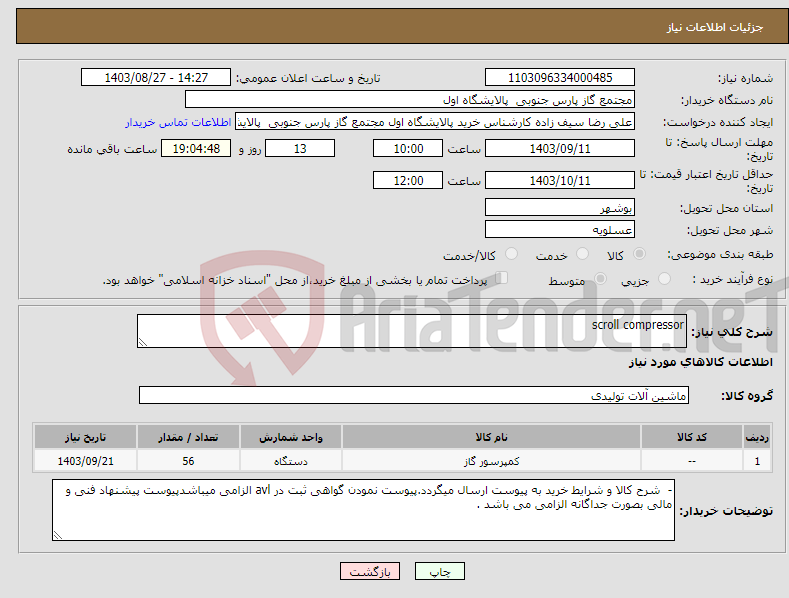Click the announcement date field 1403/08/27 - 14:27
This screenshot has height=598, width=789.
(156, 78)
